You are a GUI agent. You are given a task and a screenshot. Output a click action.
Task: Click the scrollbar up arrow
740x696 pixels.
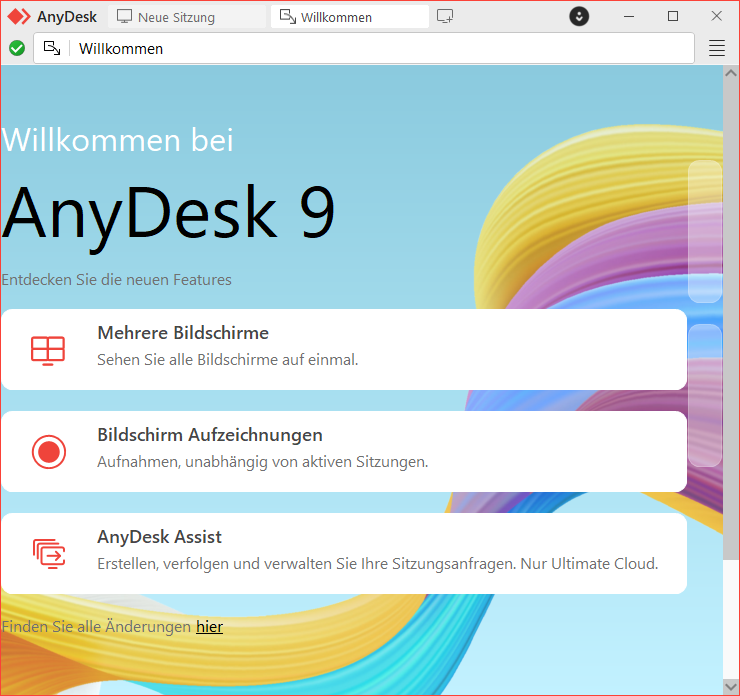pos(731,73)
